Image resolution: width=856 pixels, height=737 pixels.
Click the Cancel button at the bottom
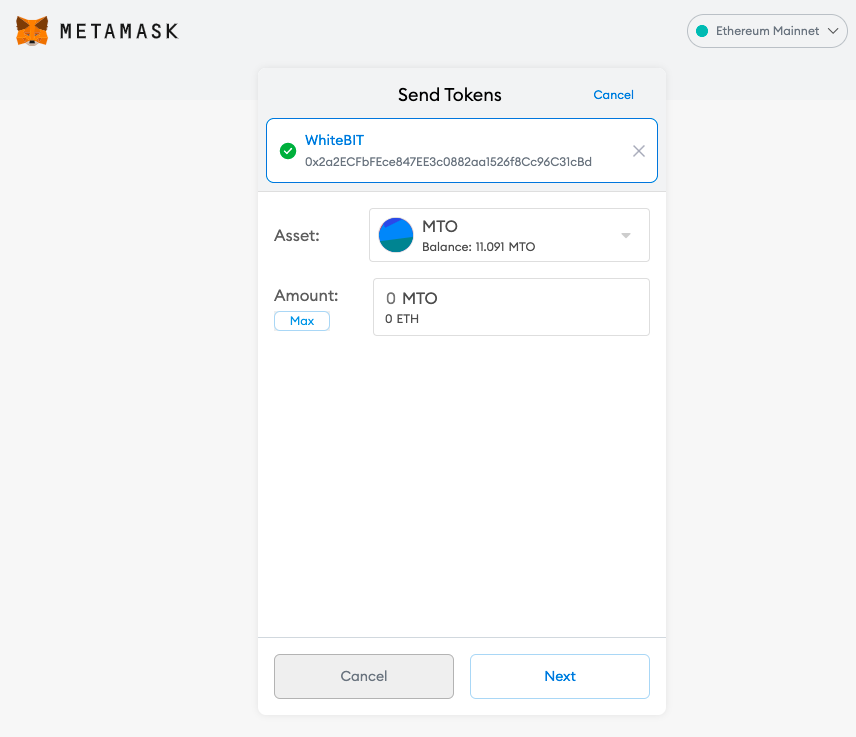coord(364,676)
